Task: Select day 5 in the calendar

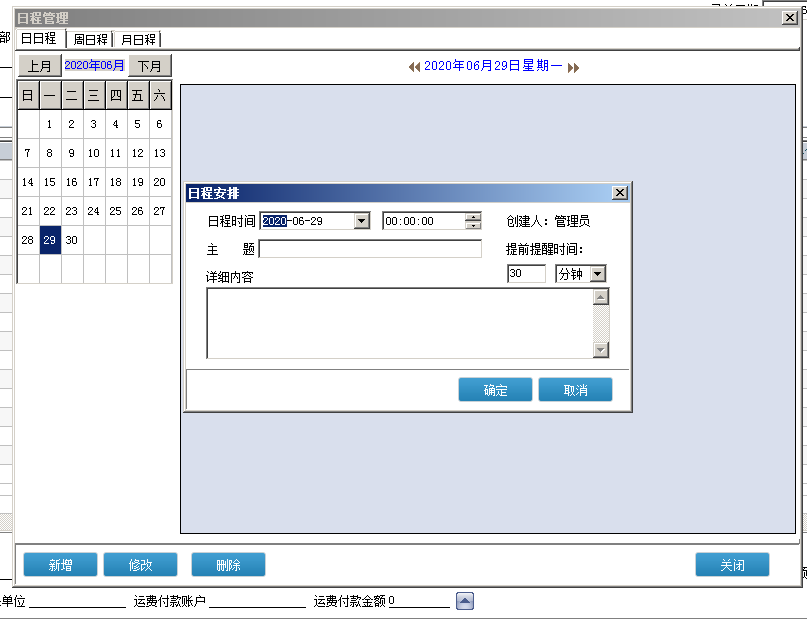Action: point(137,124)
